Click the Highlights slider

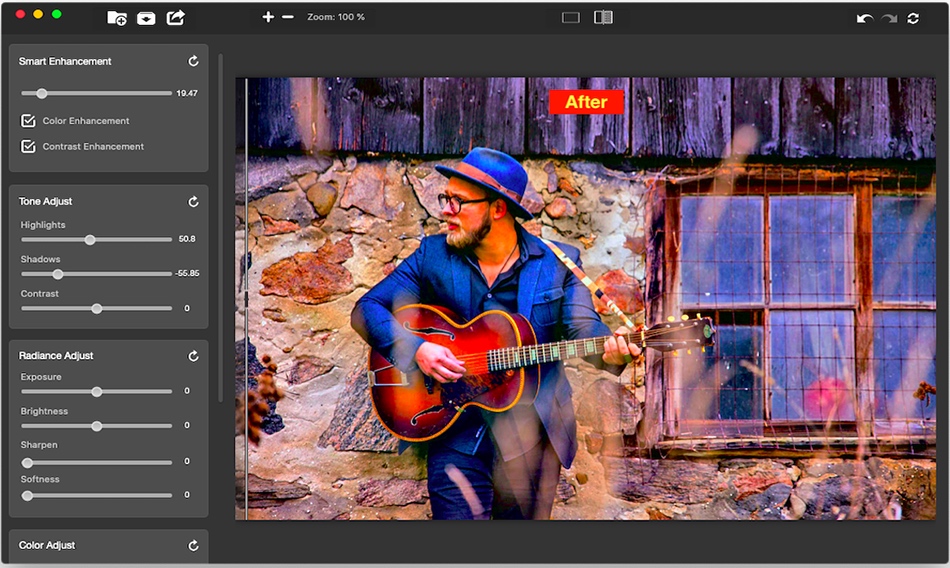point(96,240)
